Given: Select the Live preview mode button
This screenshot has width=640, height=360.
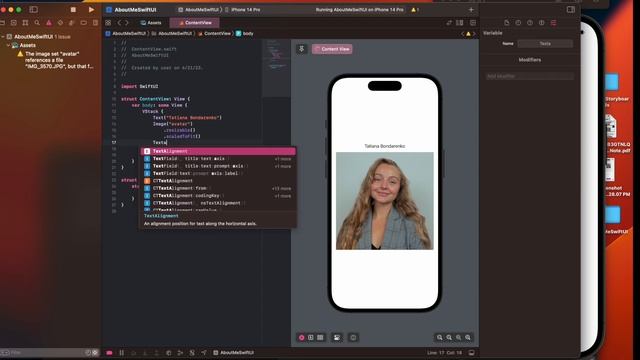Looking at the screenshot, I should (302, 338).
